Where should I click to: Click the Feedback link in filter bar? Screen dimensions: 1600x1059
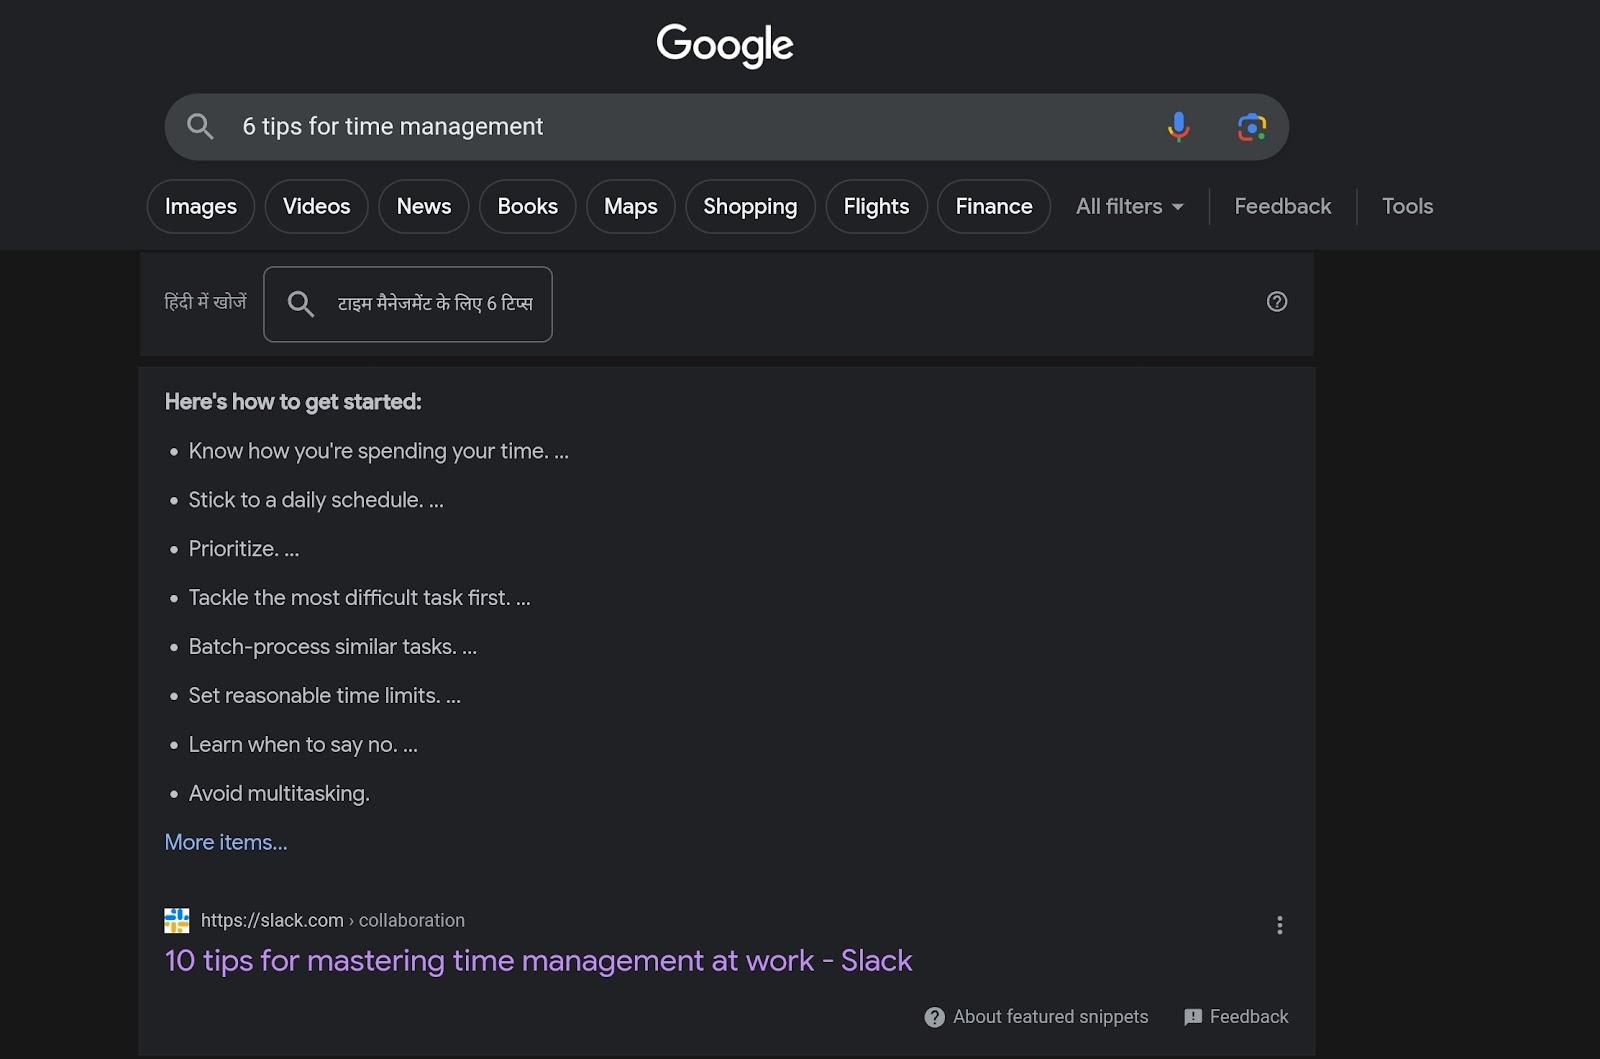[x=1282, y=206]
